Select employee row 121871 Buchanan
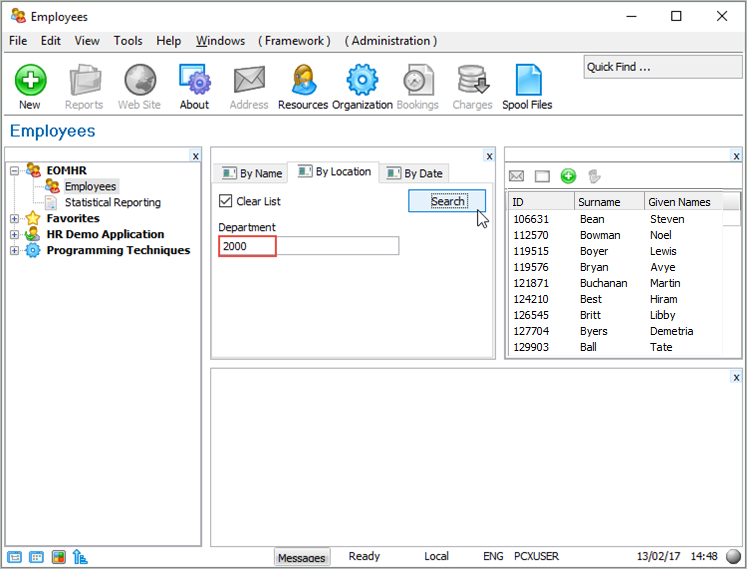The height and width of the screenshot is (569, 747). pyautogui.click(x=616, y=283)
